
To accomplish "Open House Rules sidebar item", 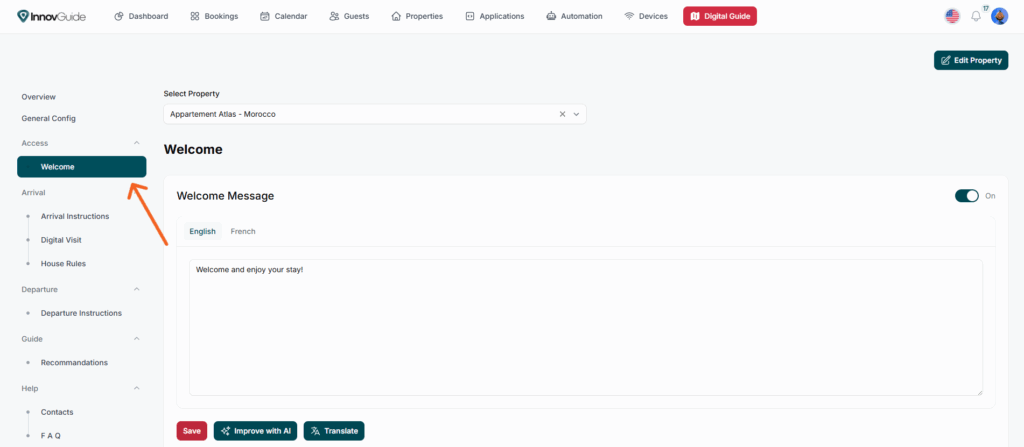I will pyautogui.click(x=63, y=263).
